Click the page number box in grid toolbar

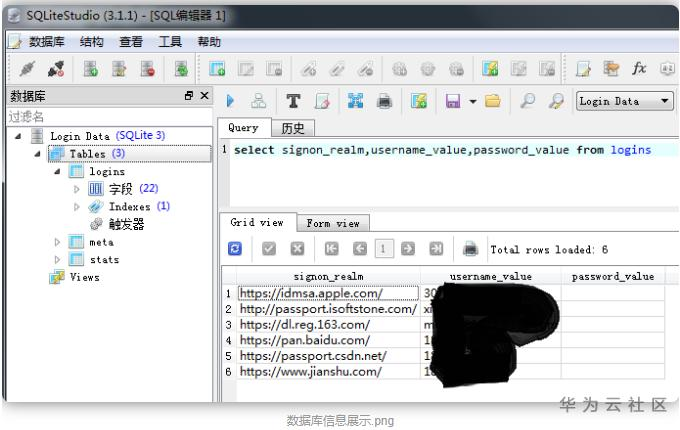(x=383, y=249)
